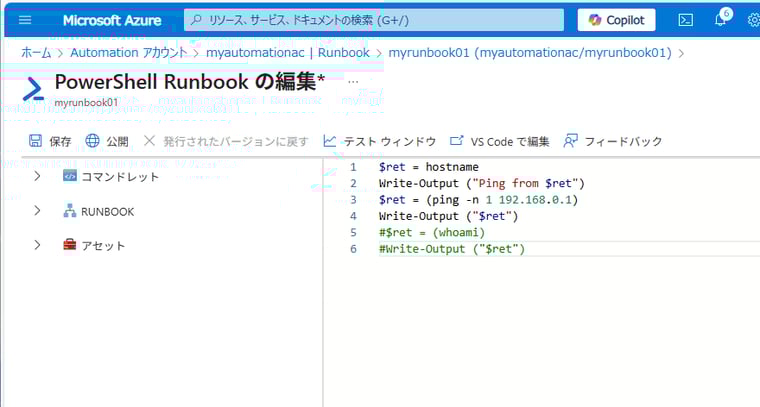
Task: Go to Automation アカウント breadcrumb
Action: tap(128, 53)
